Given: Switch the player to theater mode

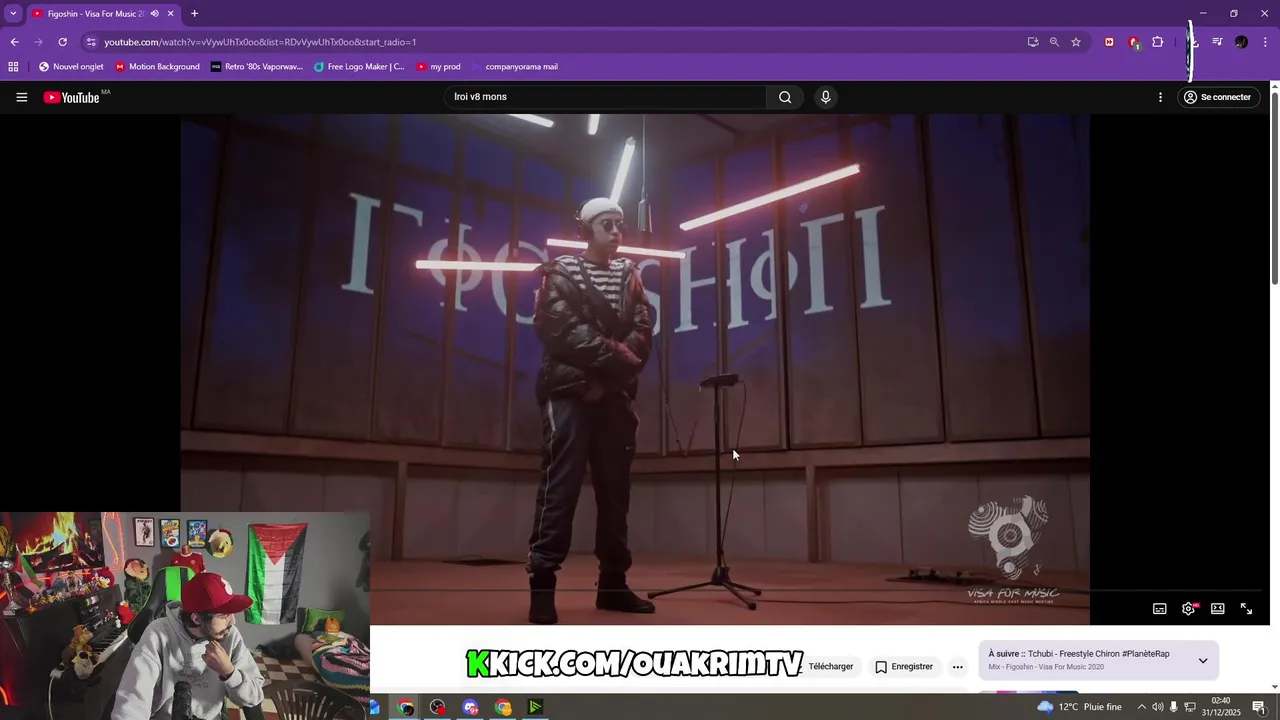Looking at the screenshot, I should click(x=1217, y=608).
